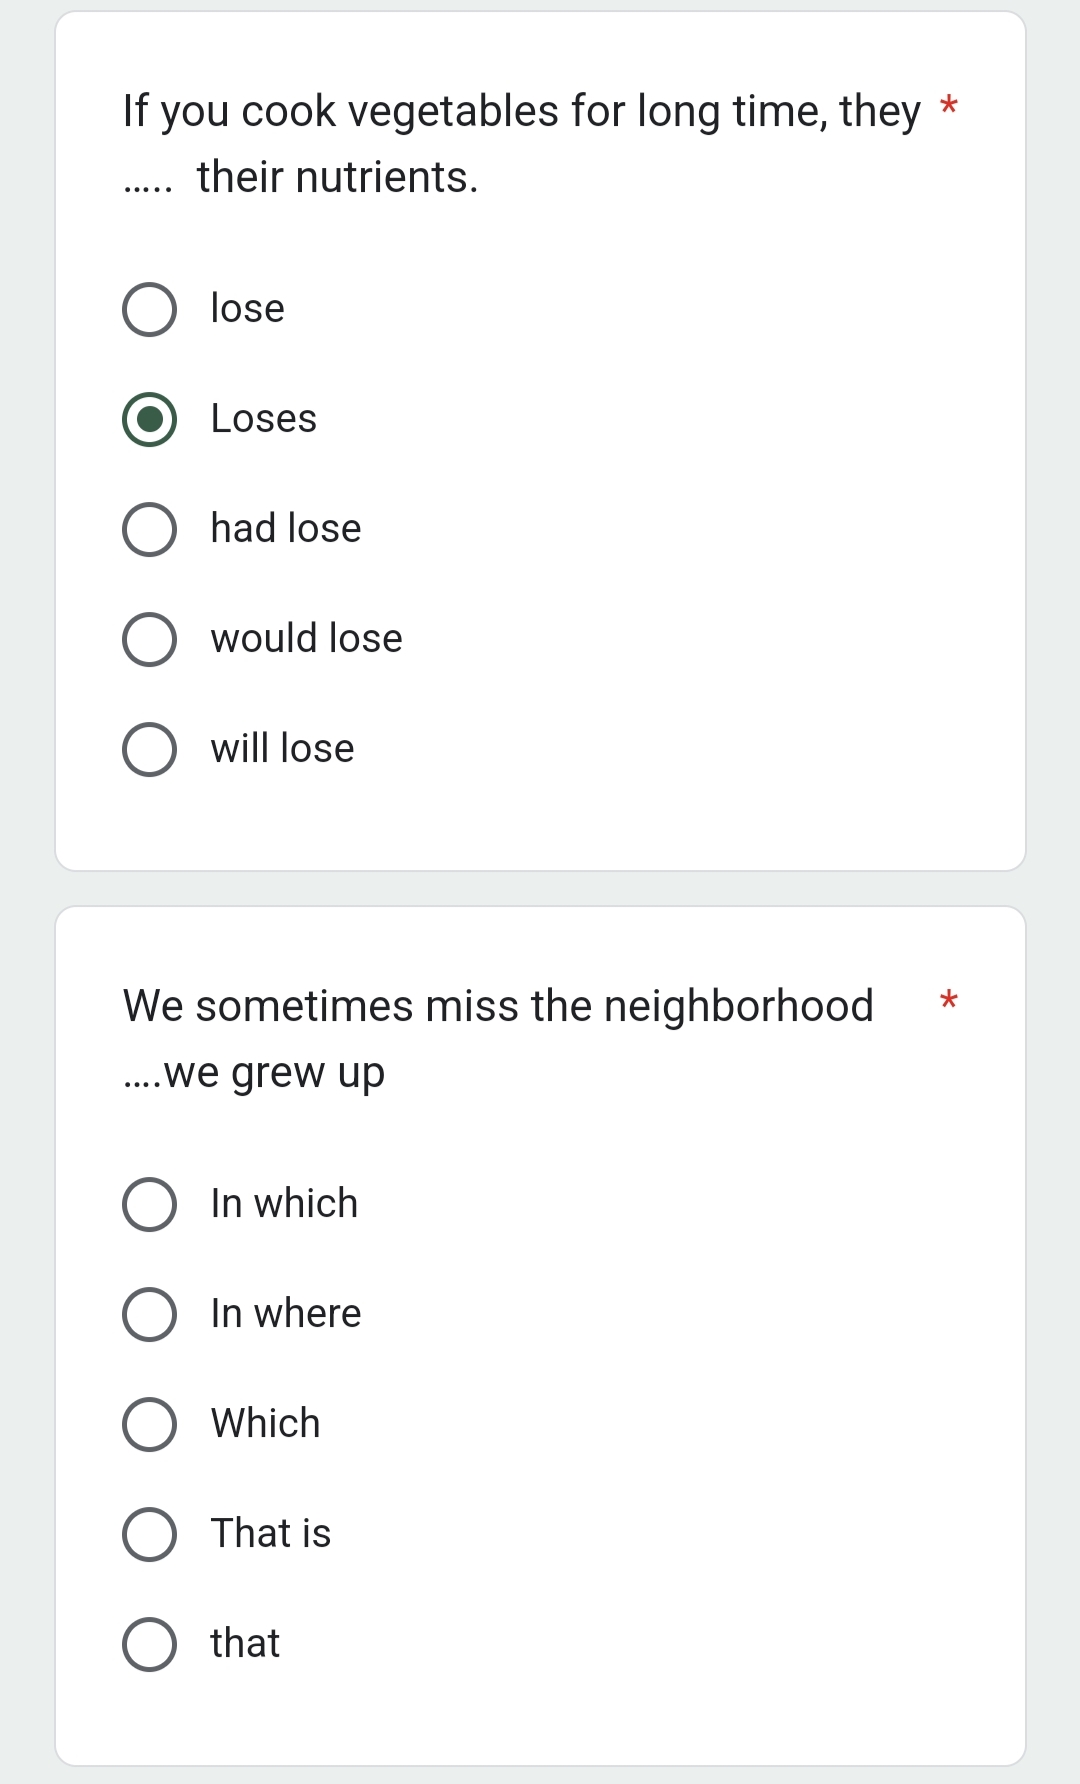Click the red asterisk on neighborhood question
Viewport: 1080px width, 1784px height.
949,1000
